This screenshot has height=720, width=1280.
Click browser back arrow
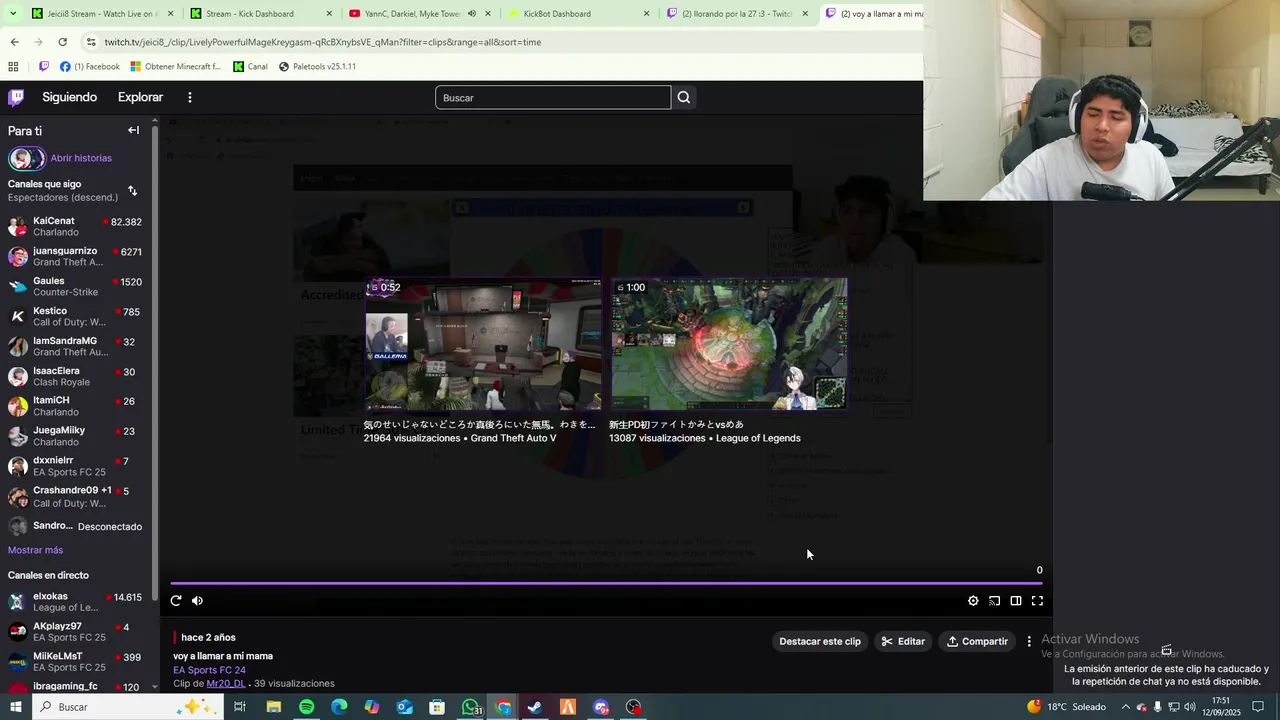tap(14, 42)
